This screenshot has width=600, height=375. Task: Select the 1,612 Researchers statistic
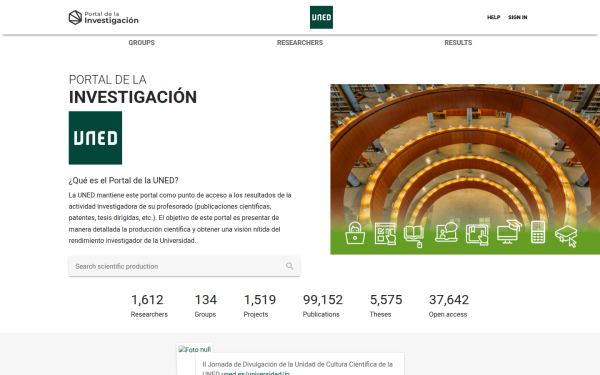tap(149, 306)
